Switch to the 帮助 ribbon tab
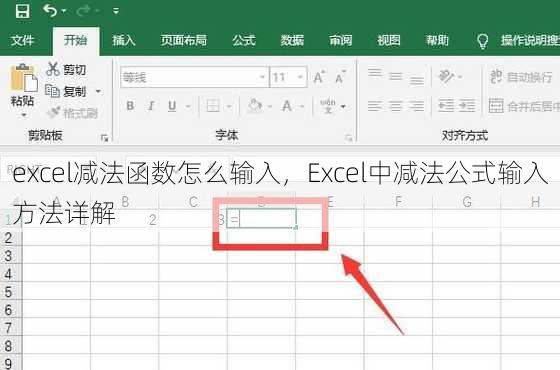560x370 pixels. [437, 40]
